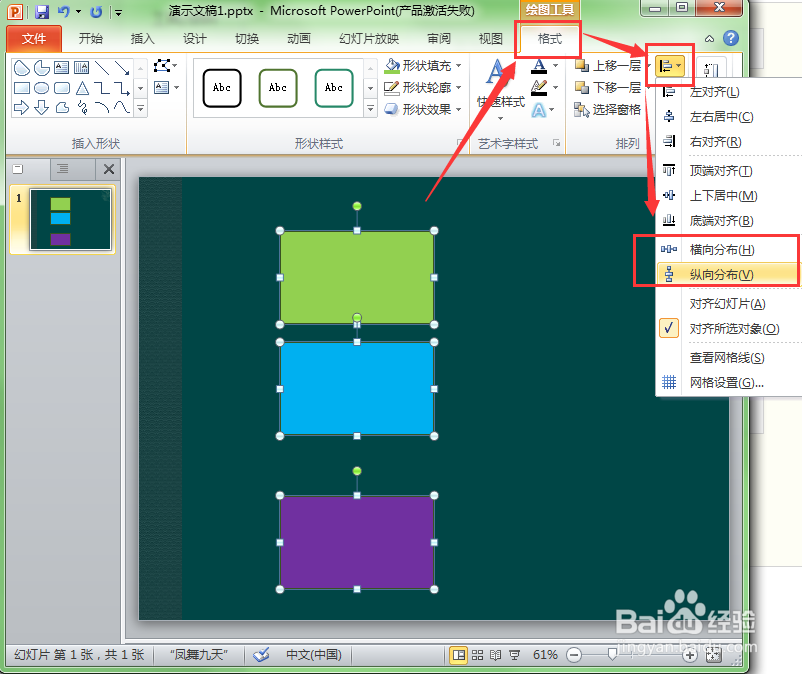This screenshot has width=802, height=674.
Task: Open the undo history dropdown arrow
Action: point(79,11)
